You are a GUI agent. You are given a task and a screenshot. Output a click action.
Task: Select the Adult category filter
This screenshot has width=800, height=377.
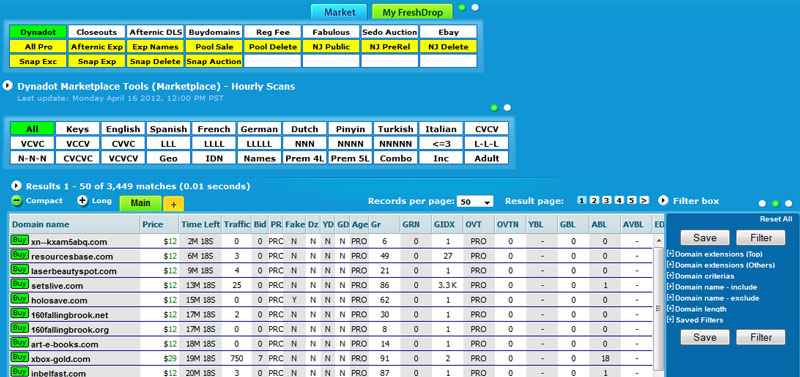click(487, 159)
